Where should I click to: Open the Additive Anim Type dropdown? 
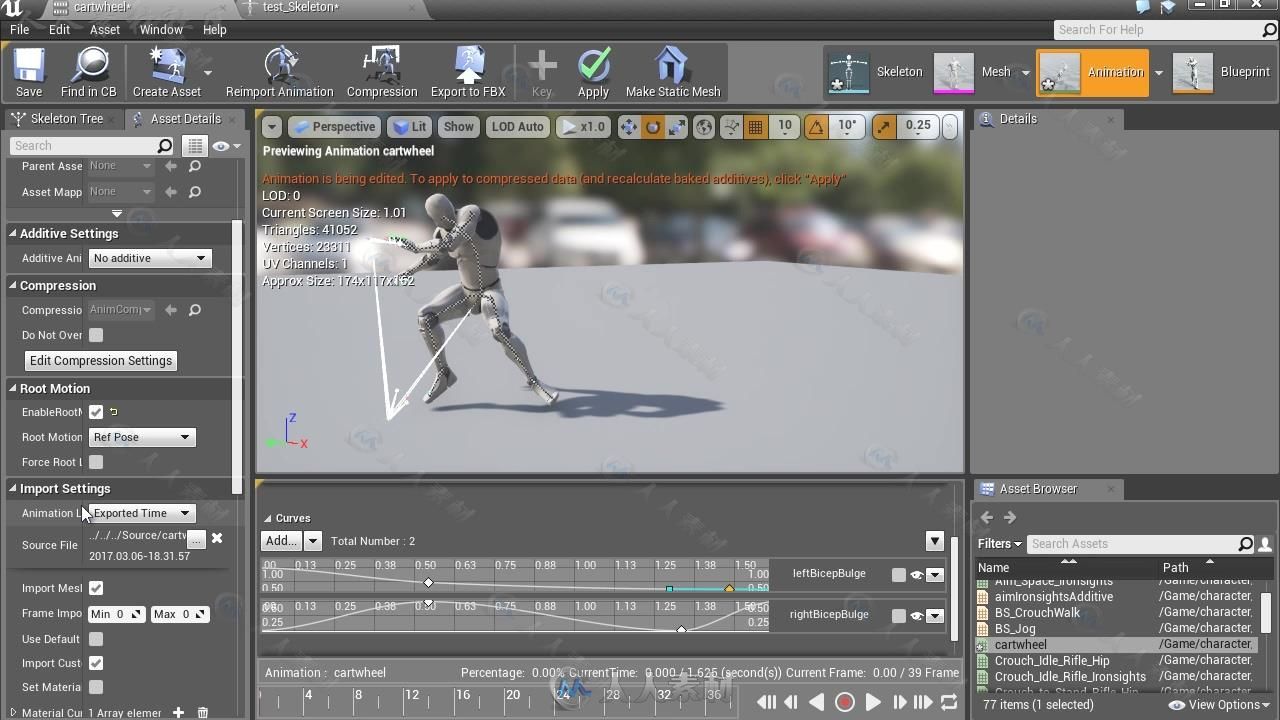pyautogui.click(x=149, y=258)
